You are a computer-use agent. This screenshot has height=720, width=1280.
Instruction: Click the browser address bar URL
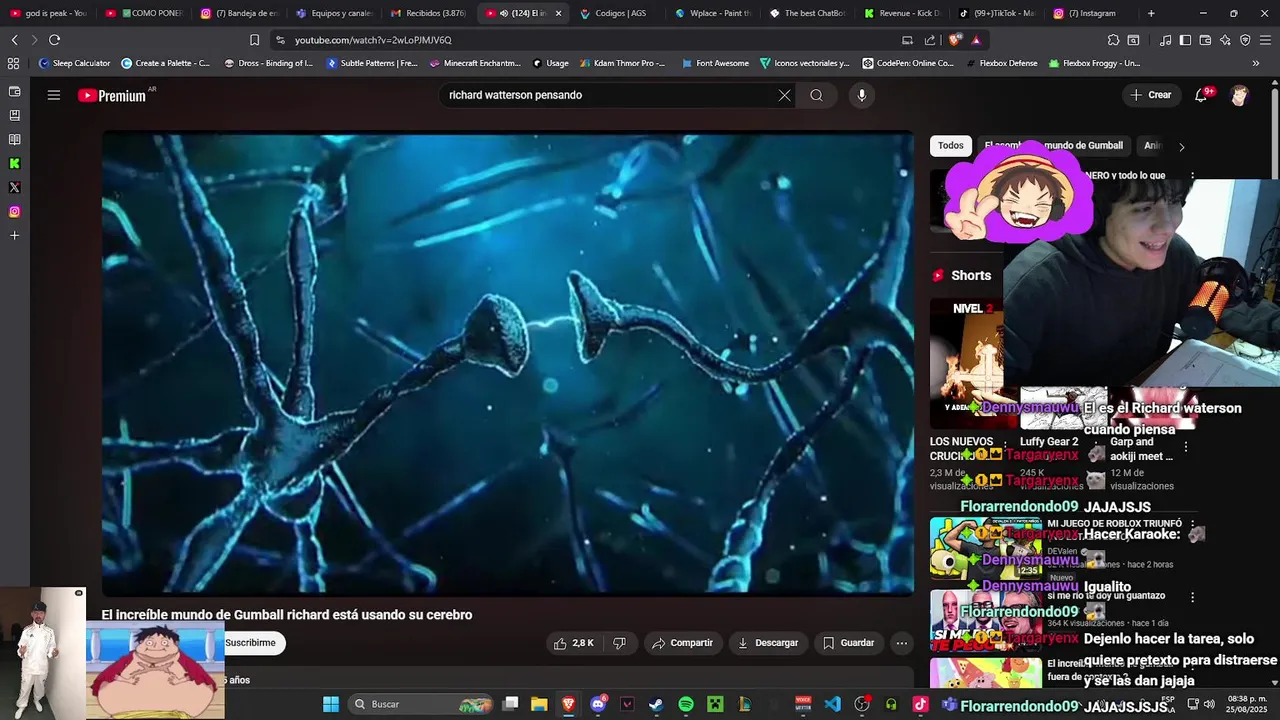coord(373,40)
